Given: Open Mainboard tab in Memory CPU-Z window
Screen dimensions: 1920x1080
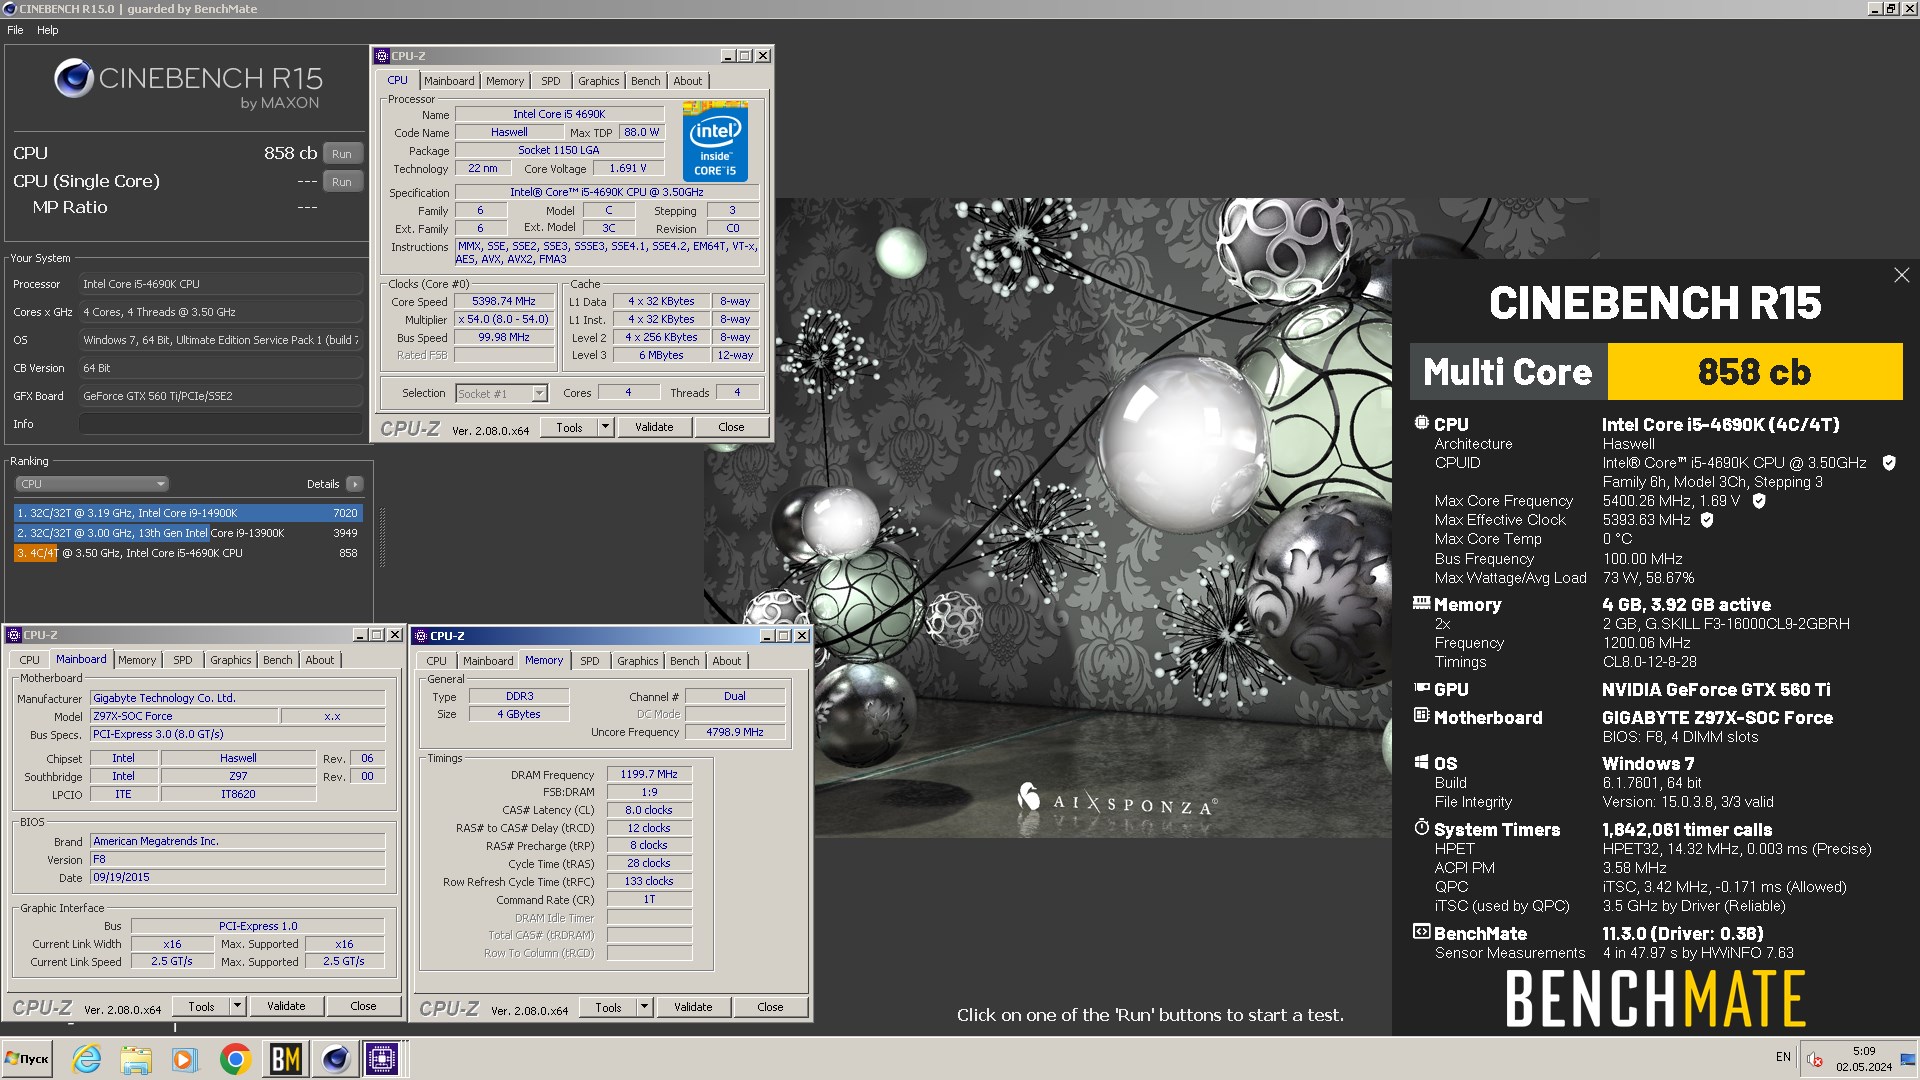Looking at the screenshot, I should (x=488, y=661).
